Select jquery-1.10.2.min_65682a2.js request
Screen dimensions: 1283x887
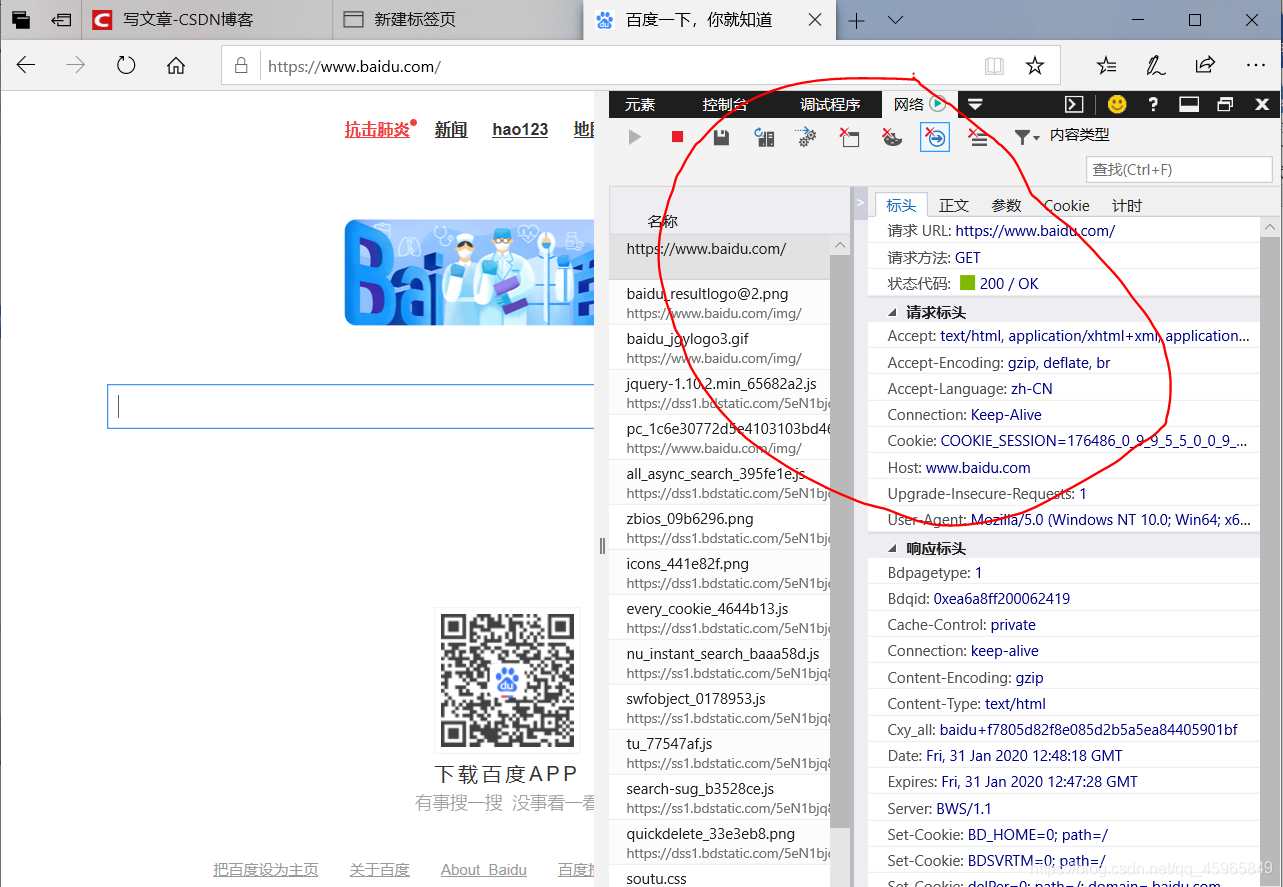720,392
